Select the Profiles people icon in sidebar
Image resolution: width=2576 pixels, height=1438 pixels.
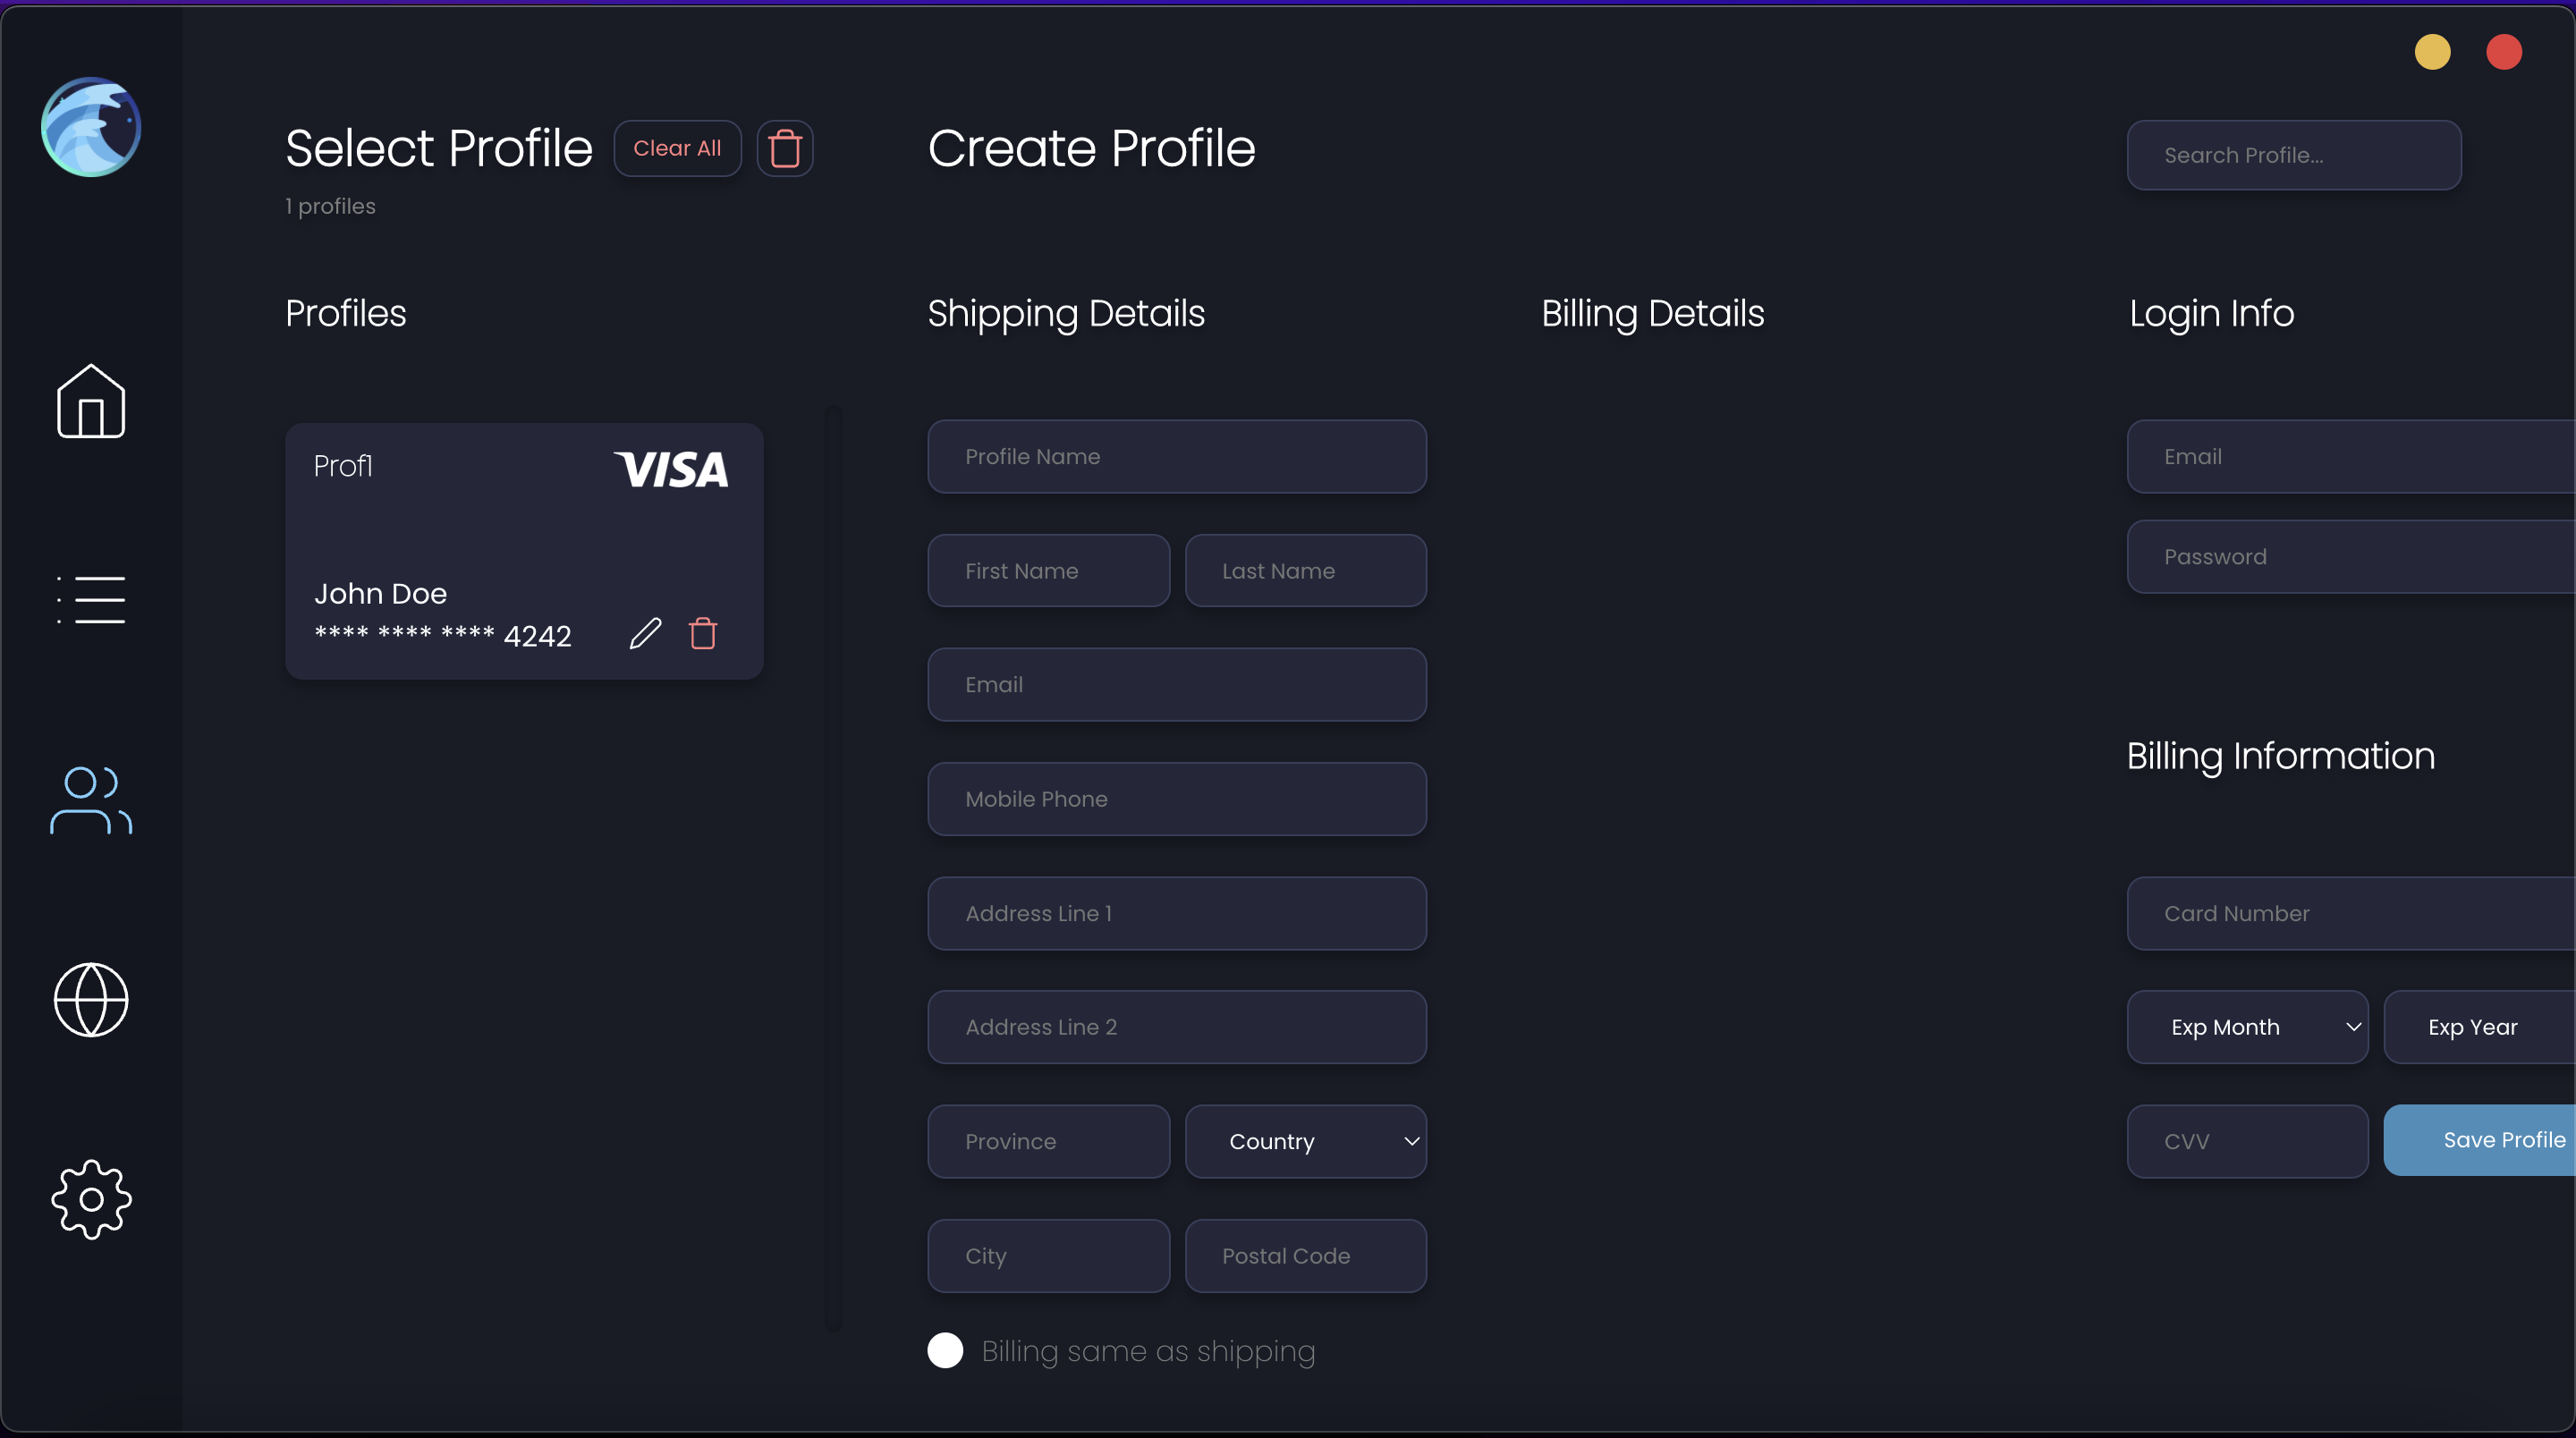pyautogui.click(x=91, y=800)
